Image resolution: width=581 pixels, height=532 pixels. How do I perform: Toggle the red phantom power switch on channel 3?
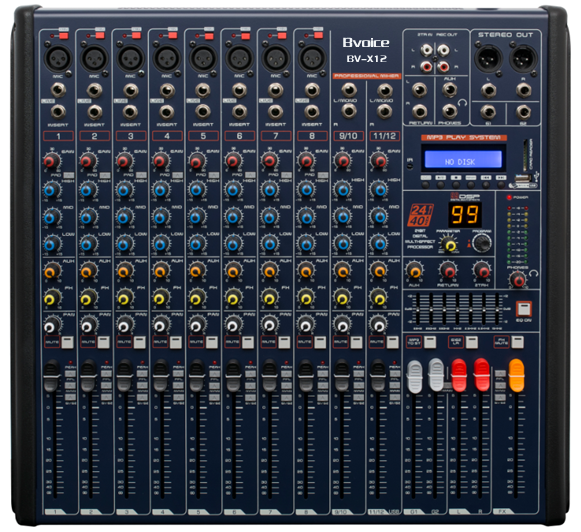pyautogui.click(x=136, y=35)
